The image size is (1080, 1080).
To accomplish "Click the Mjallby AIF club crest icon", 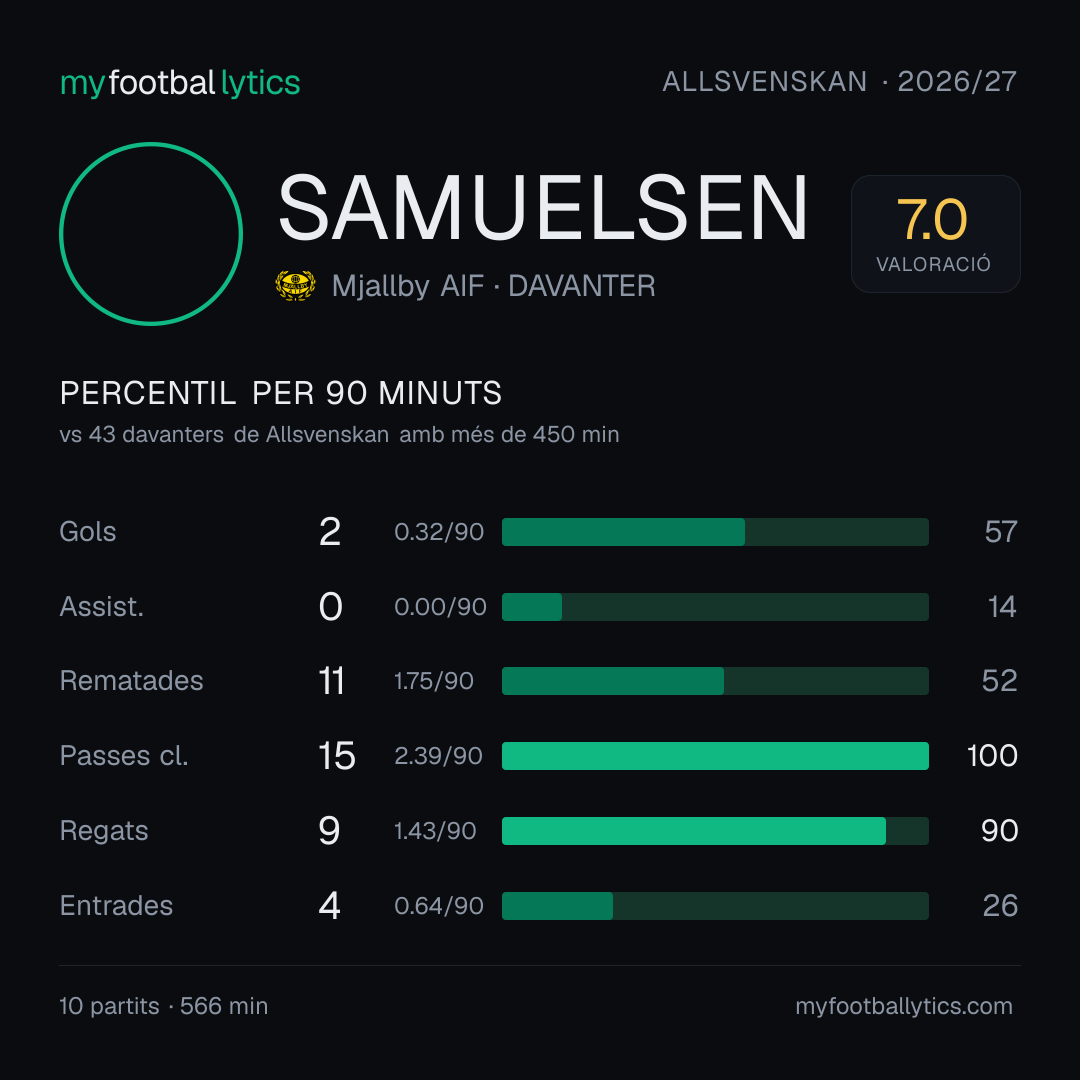I will [x=295, y=286].
